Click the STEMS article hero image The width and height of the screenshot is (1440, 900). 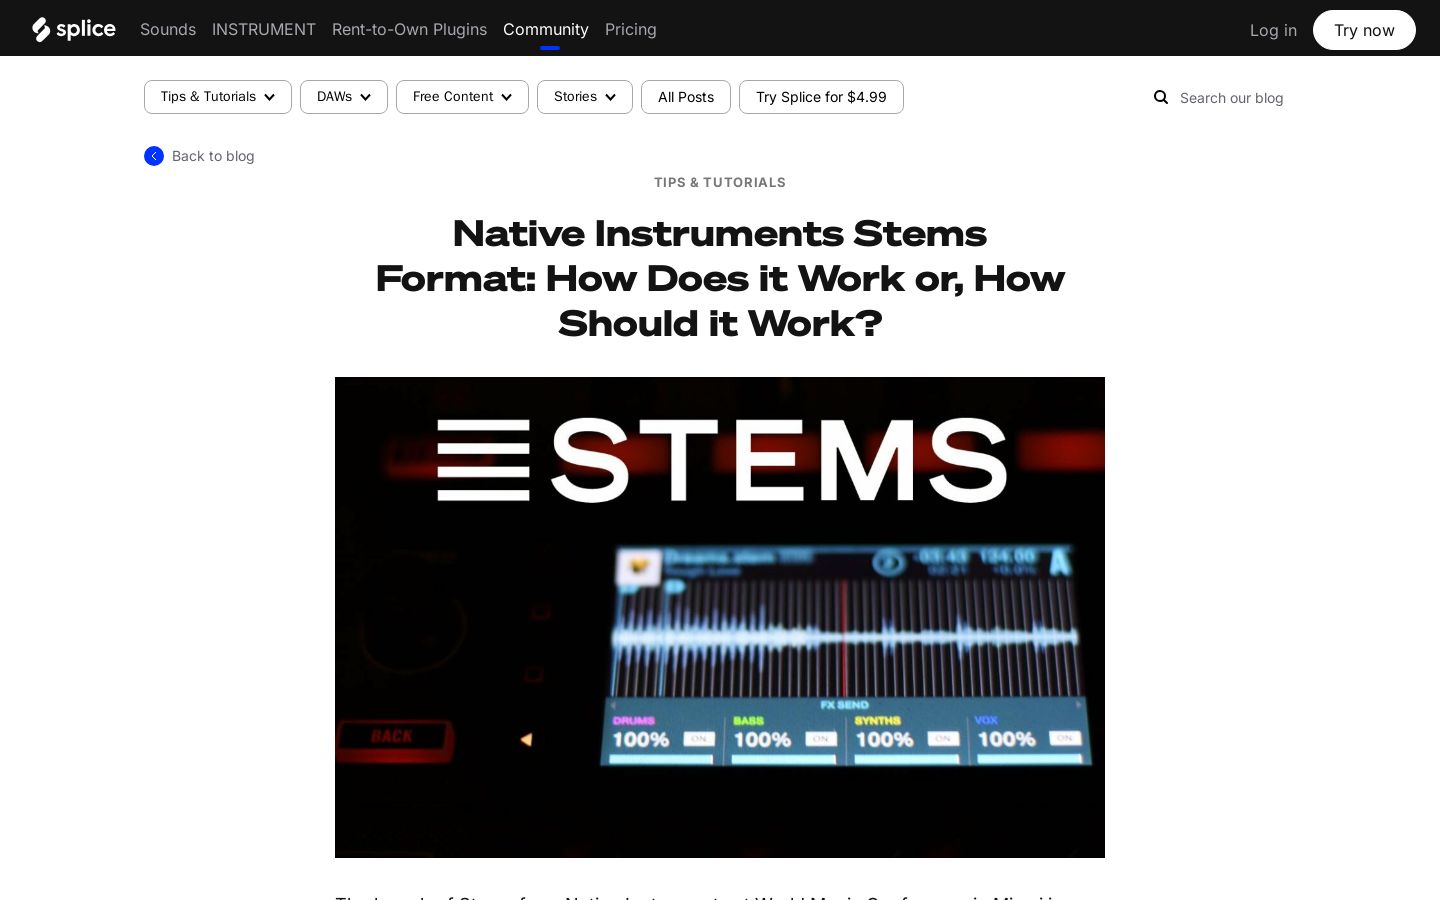(720, 617)
